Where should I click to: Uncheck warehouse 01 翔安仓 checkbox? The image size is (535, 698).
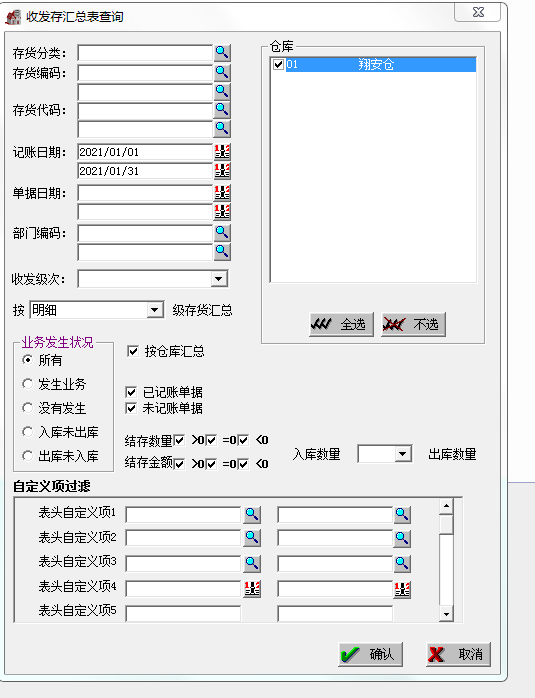pos(279,65)
